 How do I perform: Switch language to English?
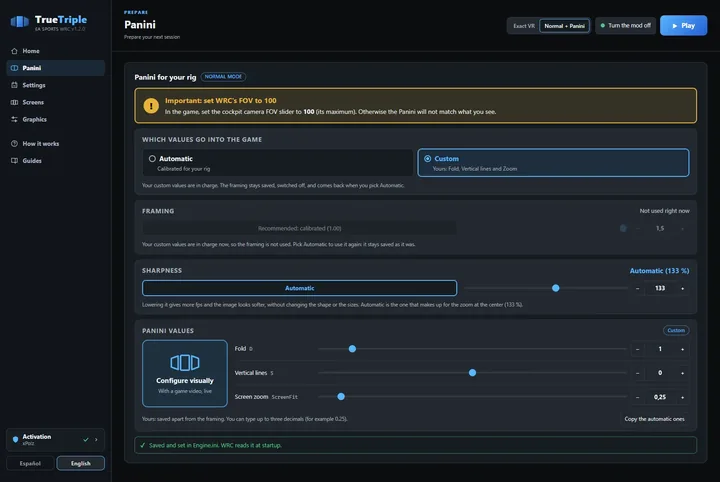point(81,463)
